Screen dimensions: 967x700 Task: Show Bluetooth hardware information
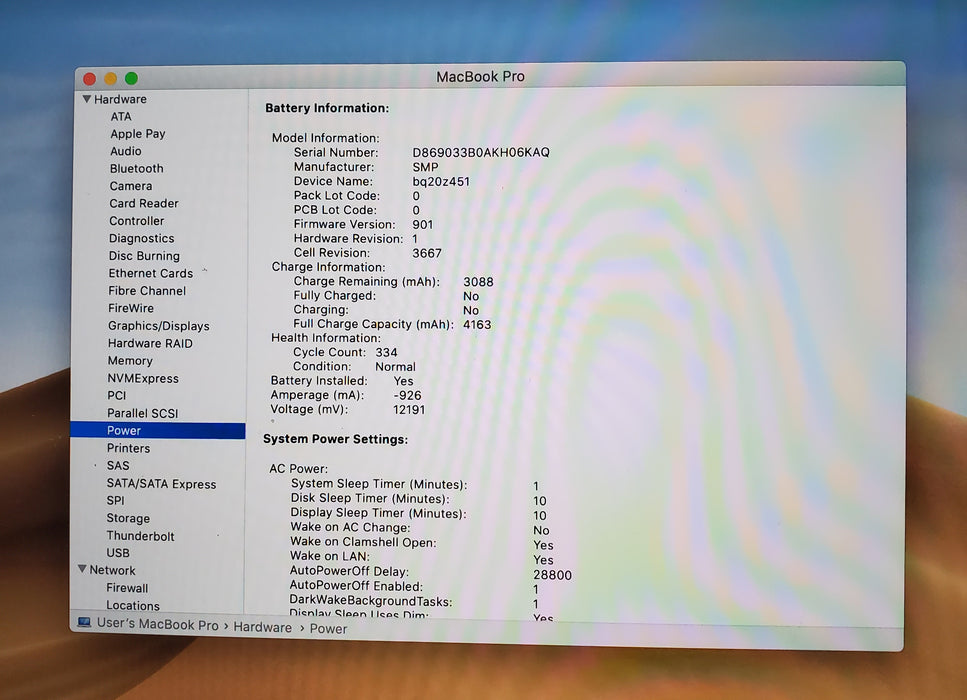tap(136, 168)
